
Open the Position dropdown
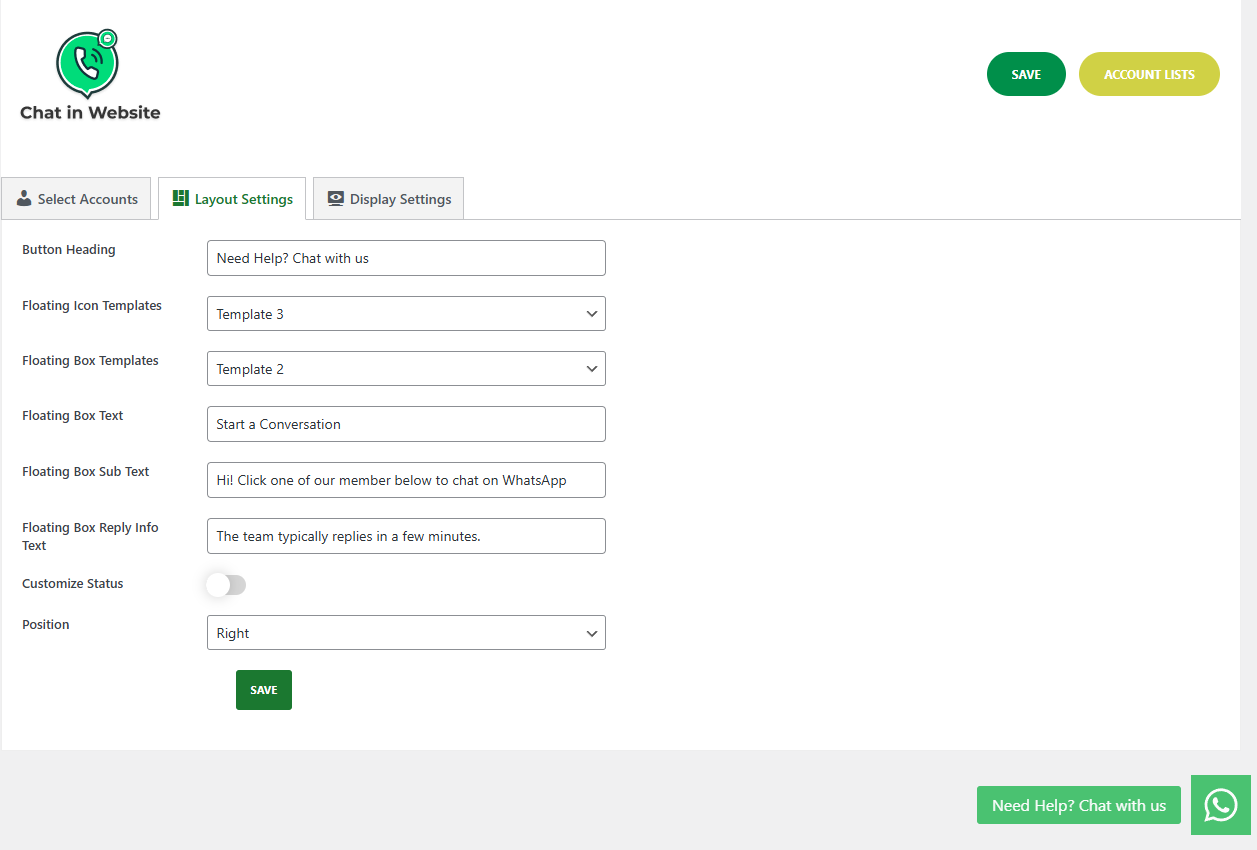pyautogui.click(x=406, y=632)
